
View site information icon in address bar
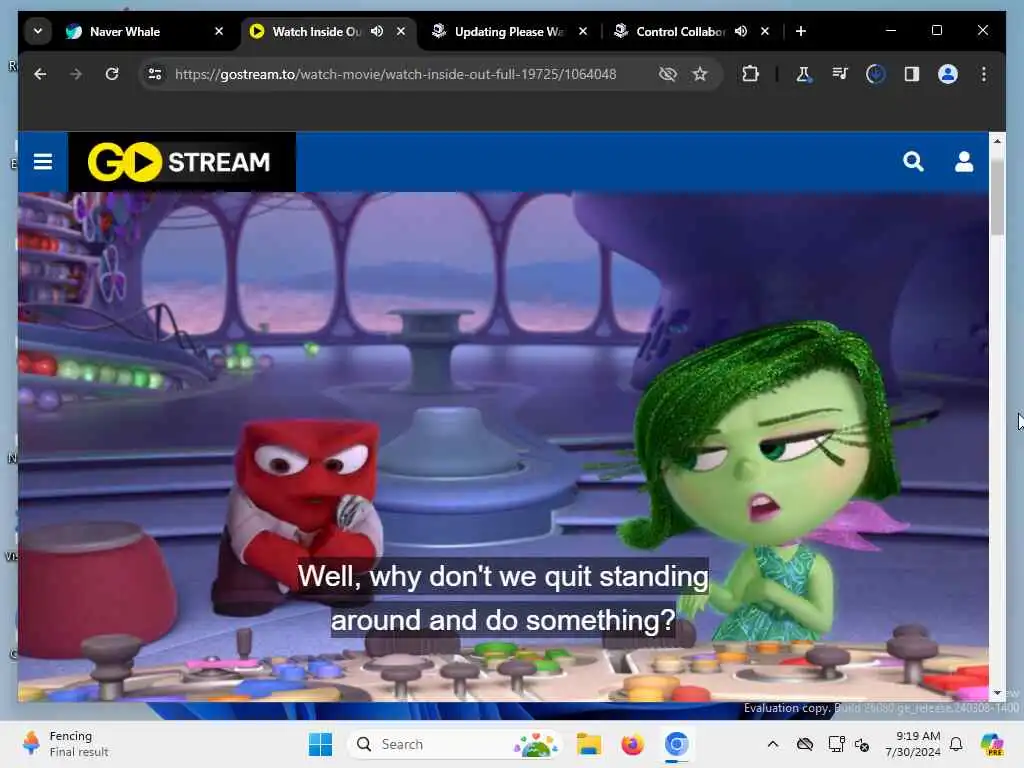tap(155, 74)
